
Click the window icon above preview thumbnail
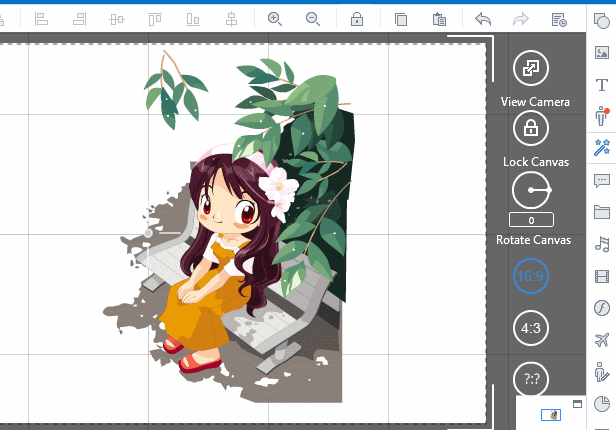(577, 404)
